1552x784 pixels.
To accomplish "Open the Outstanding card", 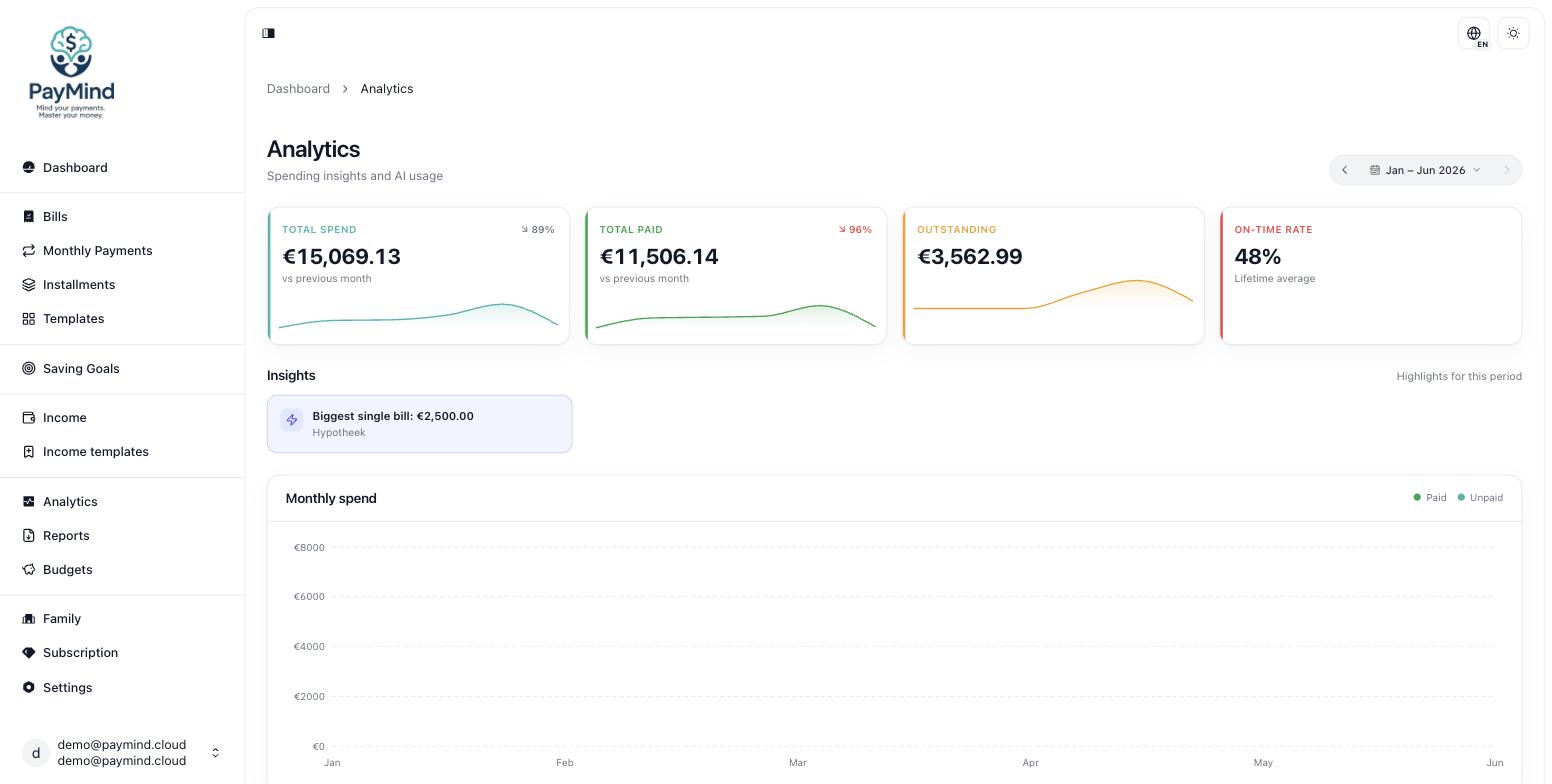I will coord(1053,276).
